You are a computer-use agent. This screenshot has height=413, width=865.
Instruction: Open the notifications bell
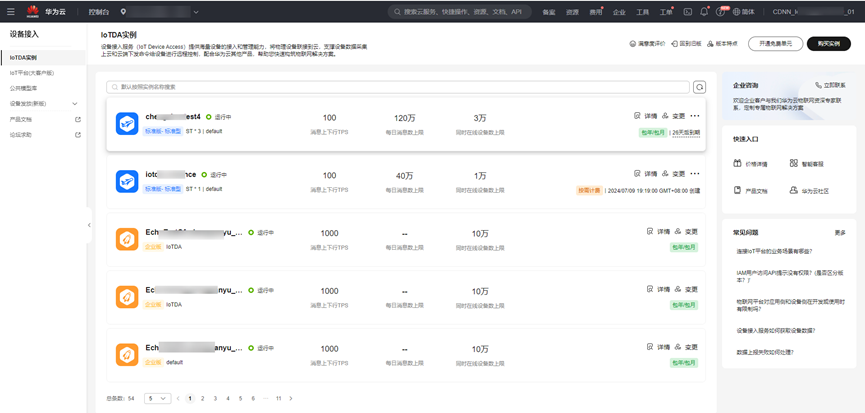704,12
